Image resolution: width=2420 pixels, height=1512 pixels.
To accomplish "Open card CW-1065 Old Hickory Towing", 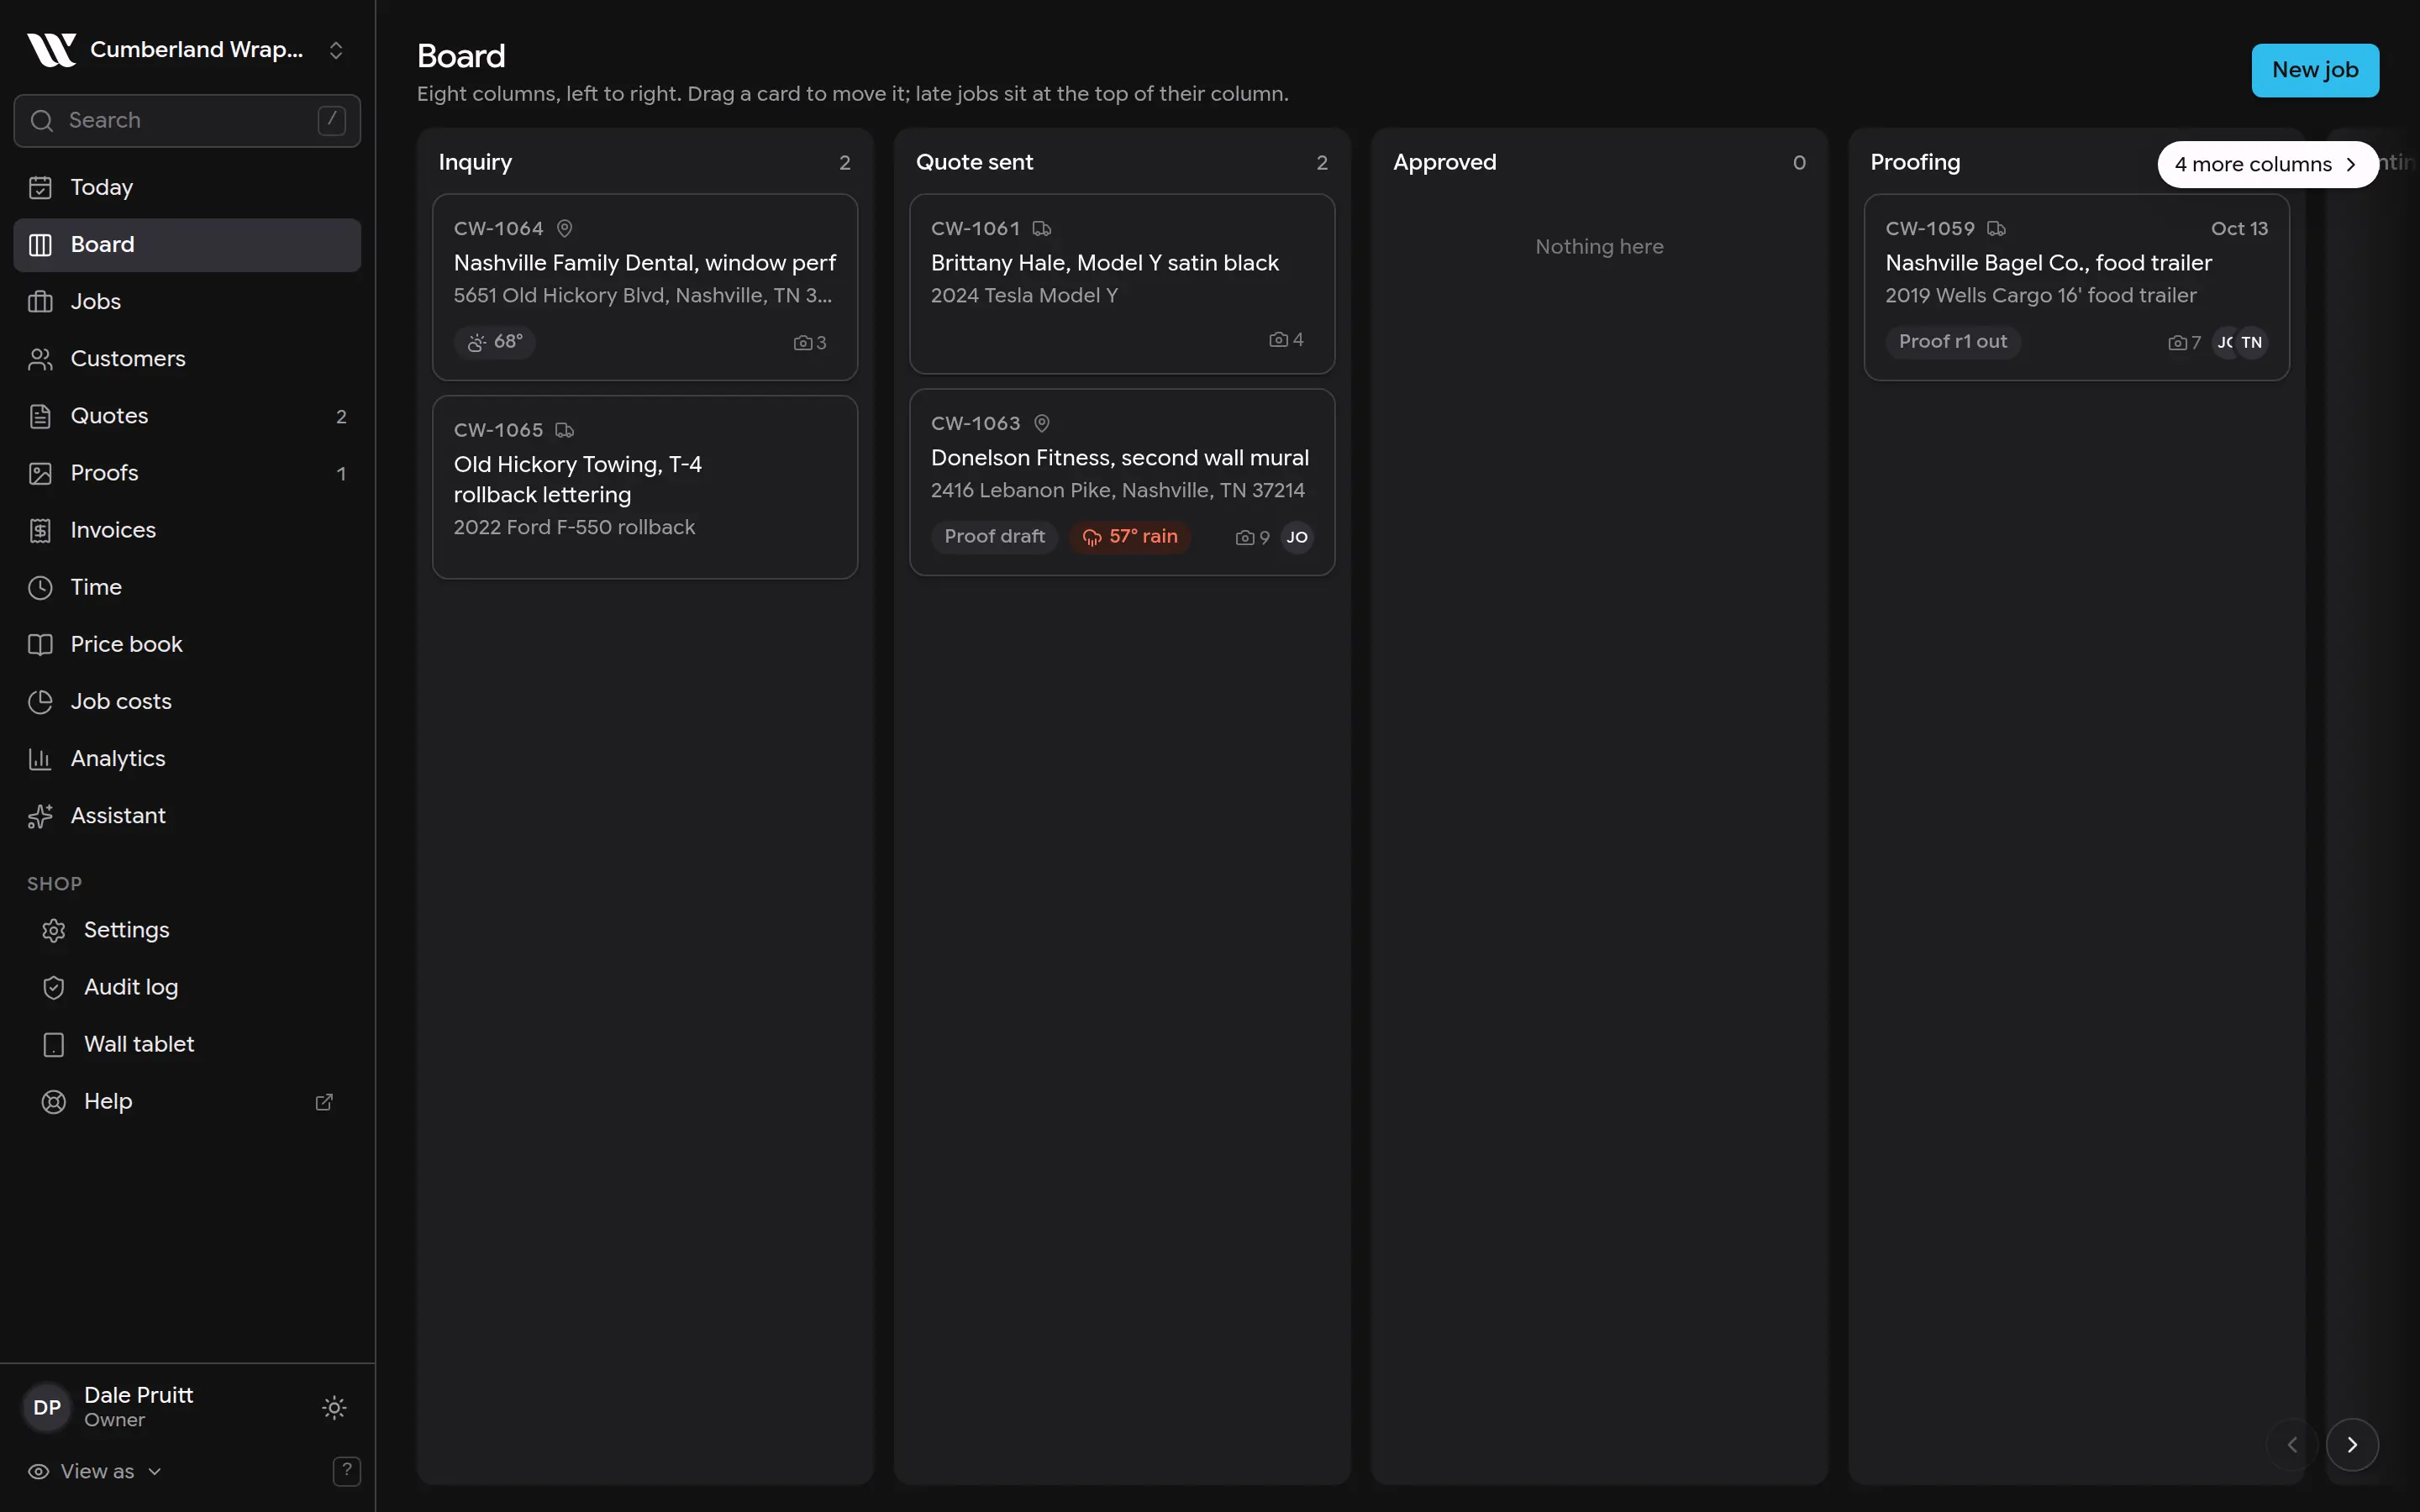I will [645, 487].
